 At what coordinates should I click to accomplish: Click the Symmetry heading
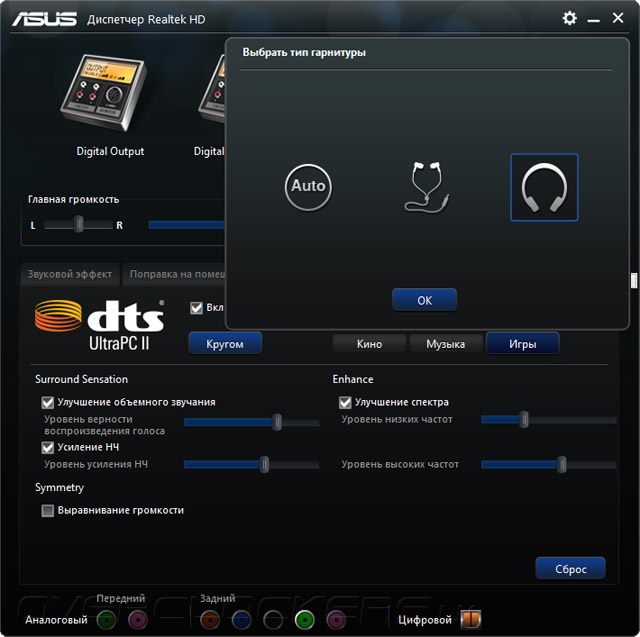[x=60, y=488]
